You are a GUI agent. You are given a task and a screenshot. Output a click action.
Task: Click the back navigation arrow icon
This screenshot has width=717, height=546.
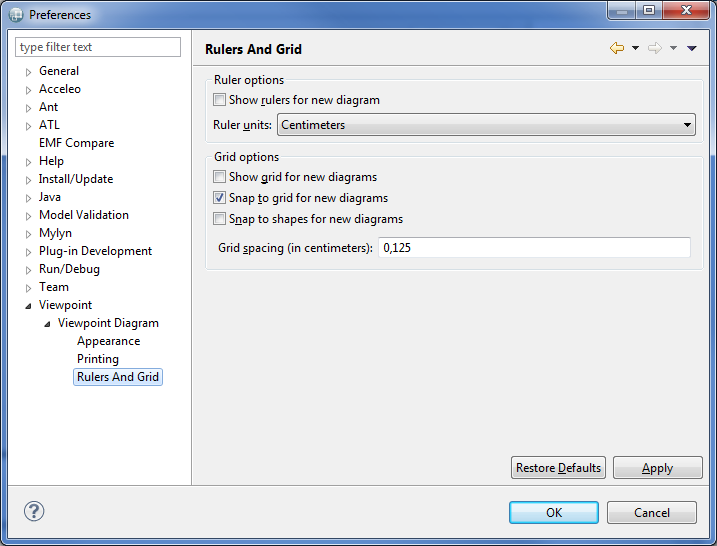click(x=617, y=48)
